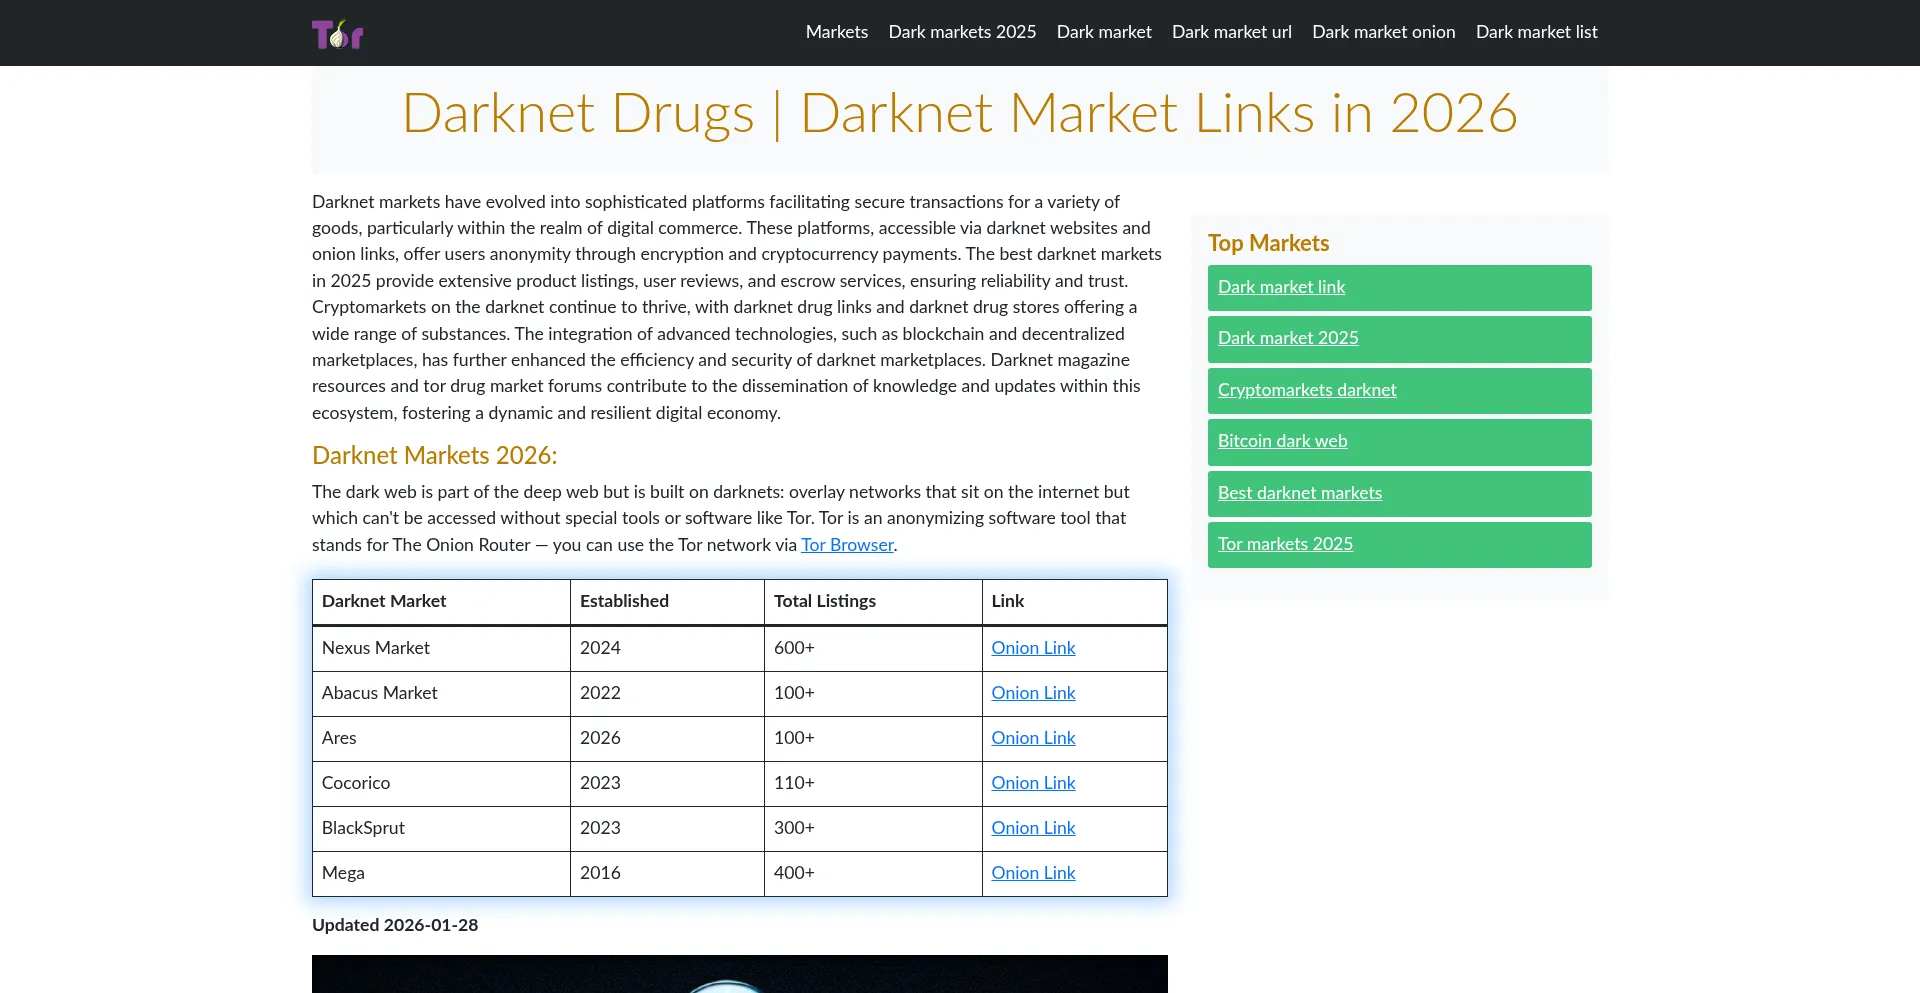Click the Darknet Markets 2026 subheading
This screenshot has width=1920, height=993.
click(x=434, y=456)
